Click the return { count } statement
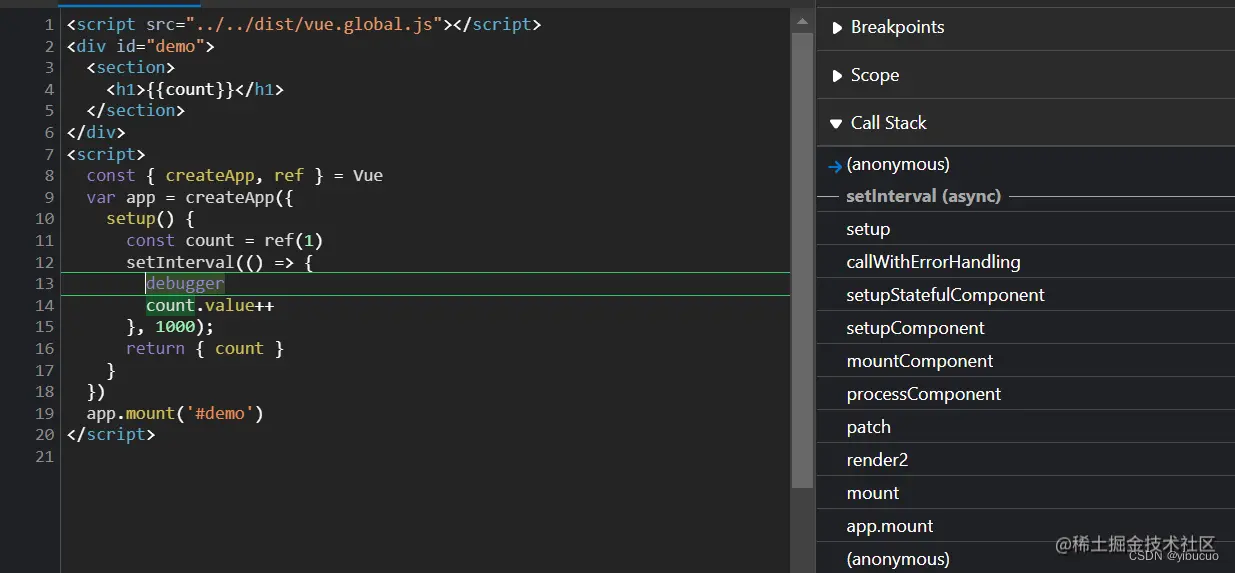Screen dimensions: 1235x573 click(205, 348)
